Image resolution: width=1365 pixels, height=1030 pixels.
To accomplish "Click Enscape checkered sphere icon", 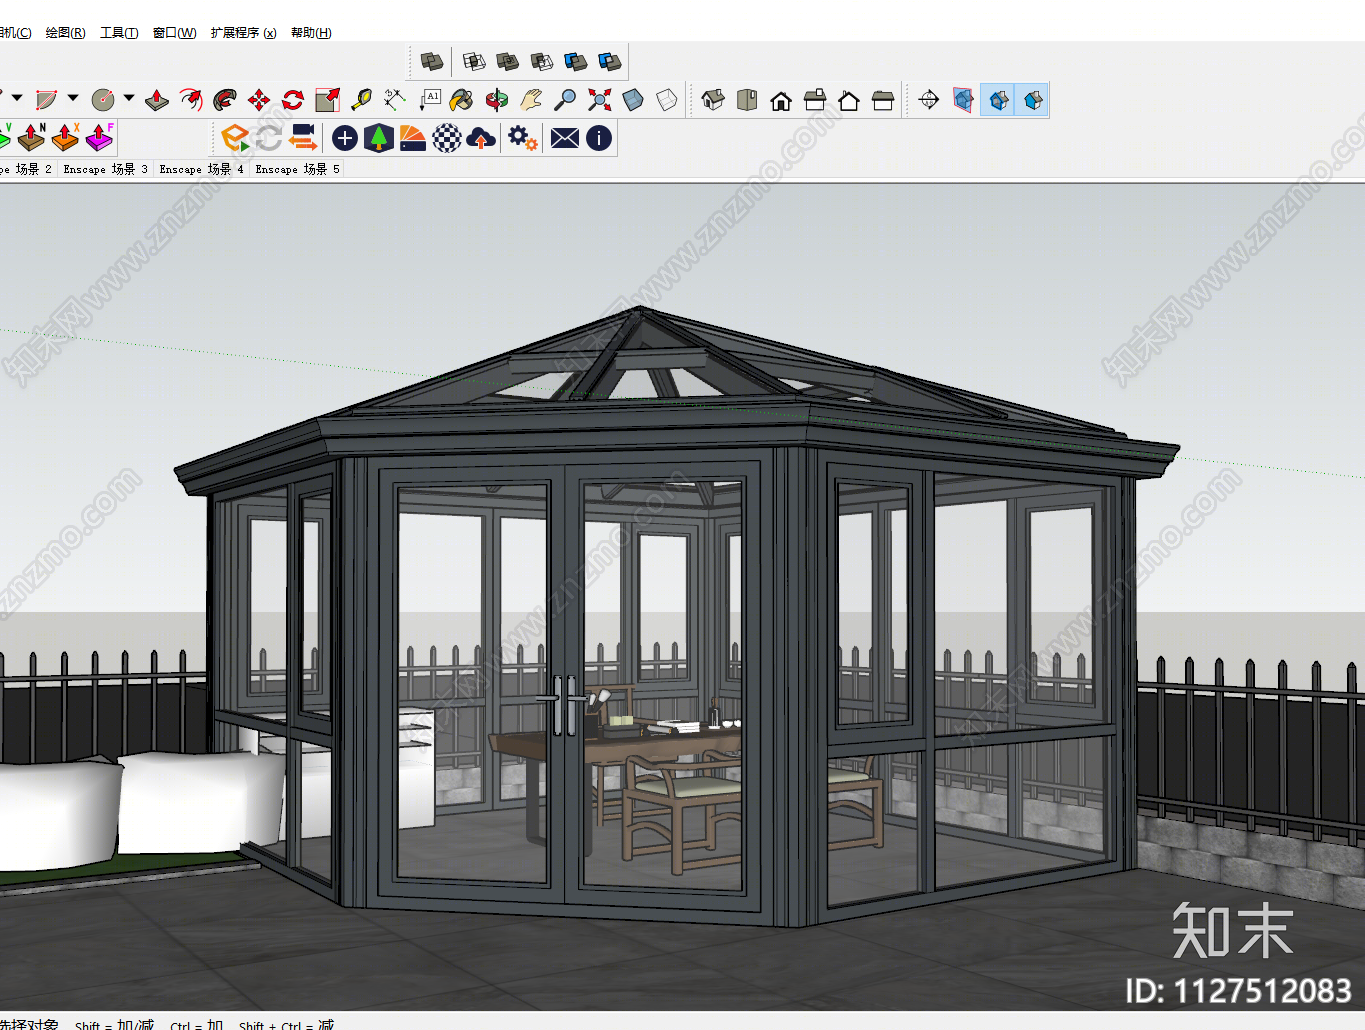I will click(447, 138).
